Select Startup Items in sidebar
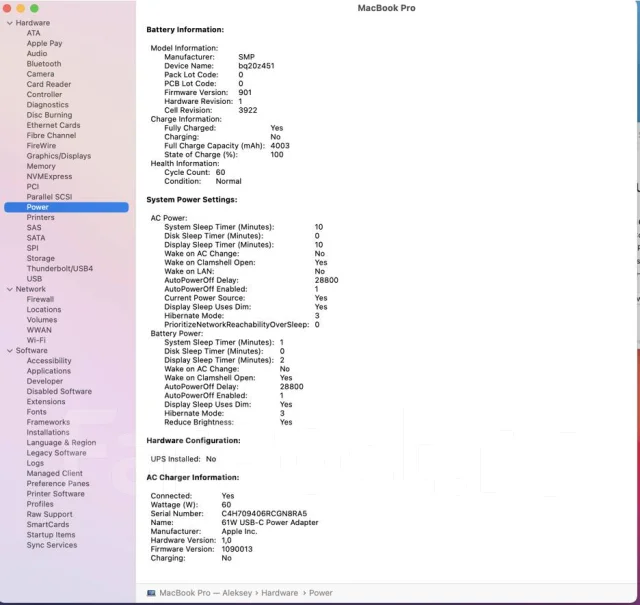The height and width of the screenshot is (605, 640). coord(51,535)
